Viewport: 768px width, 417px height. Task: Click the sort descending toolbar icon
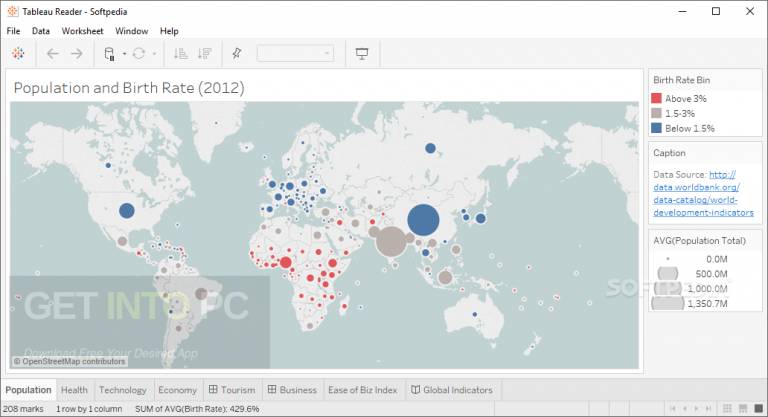click(205, 53)
